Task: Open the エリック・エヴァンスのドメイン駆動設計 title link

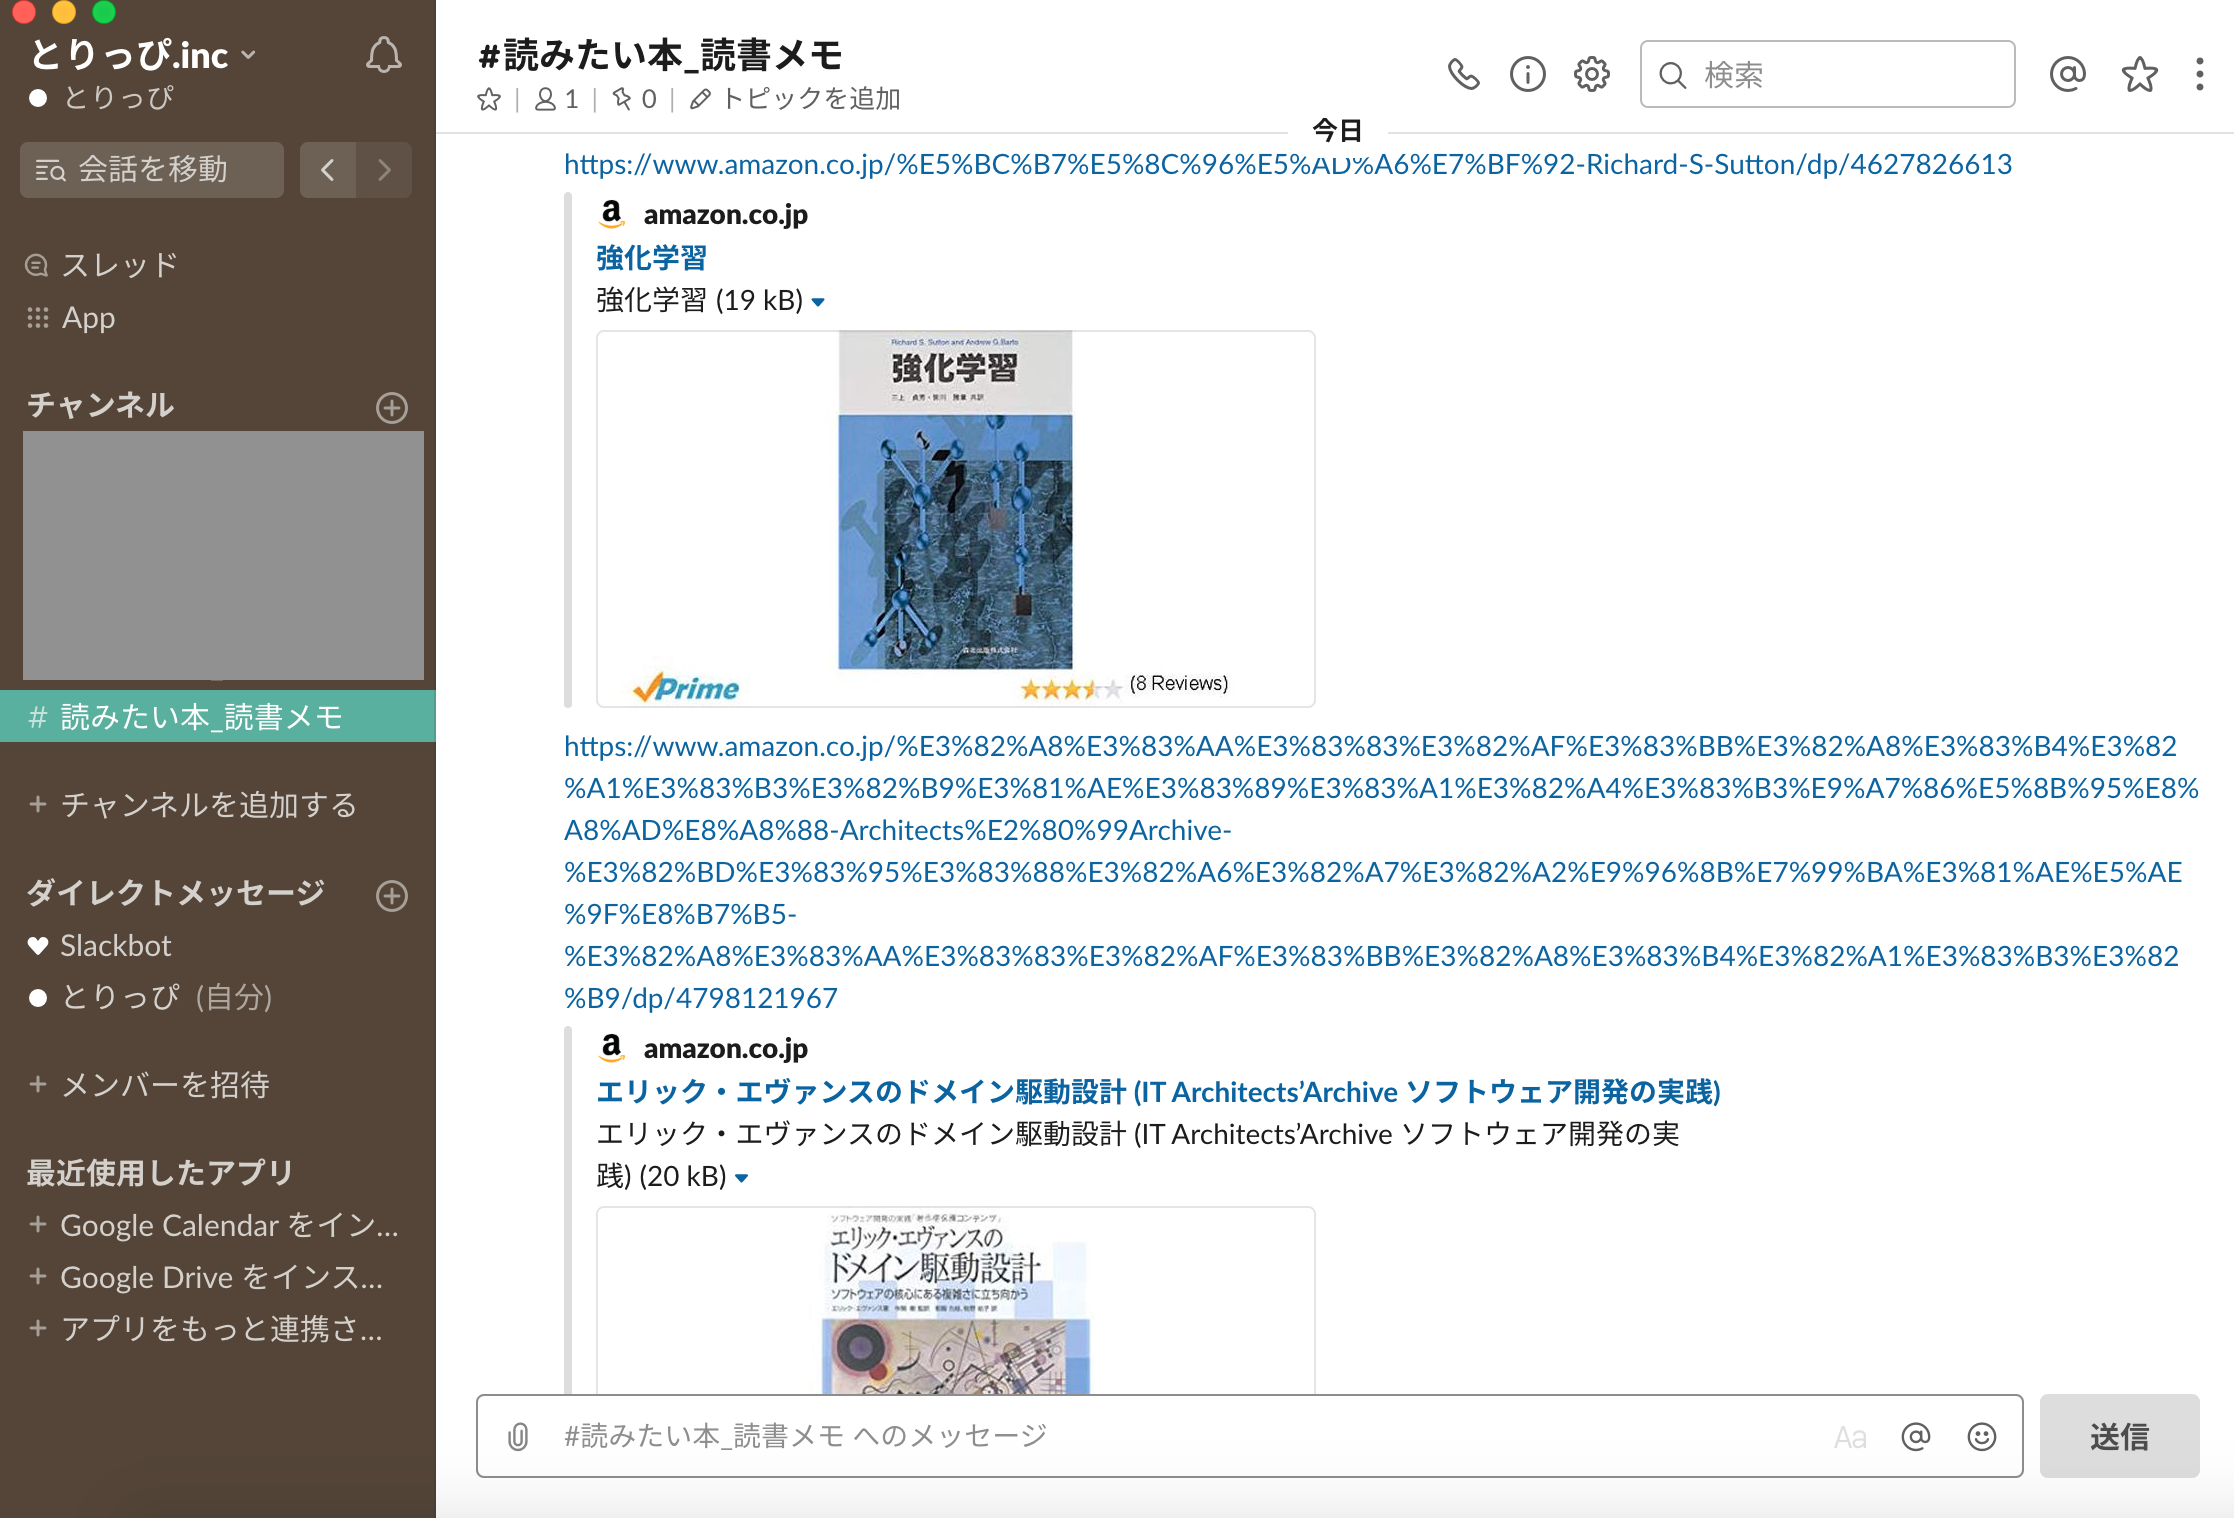Action: (x=1158, y=1092)
